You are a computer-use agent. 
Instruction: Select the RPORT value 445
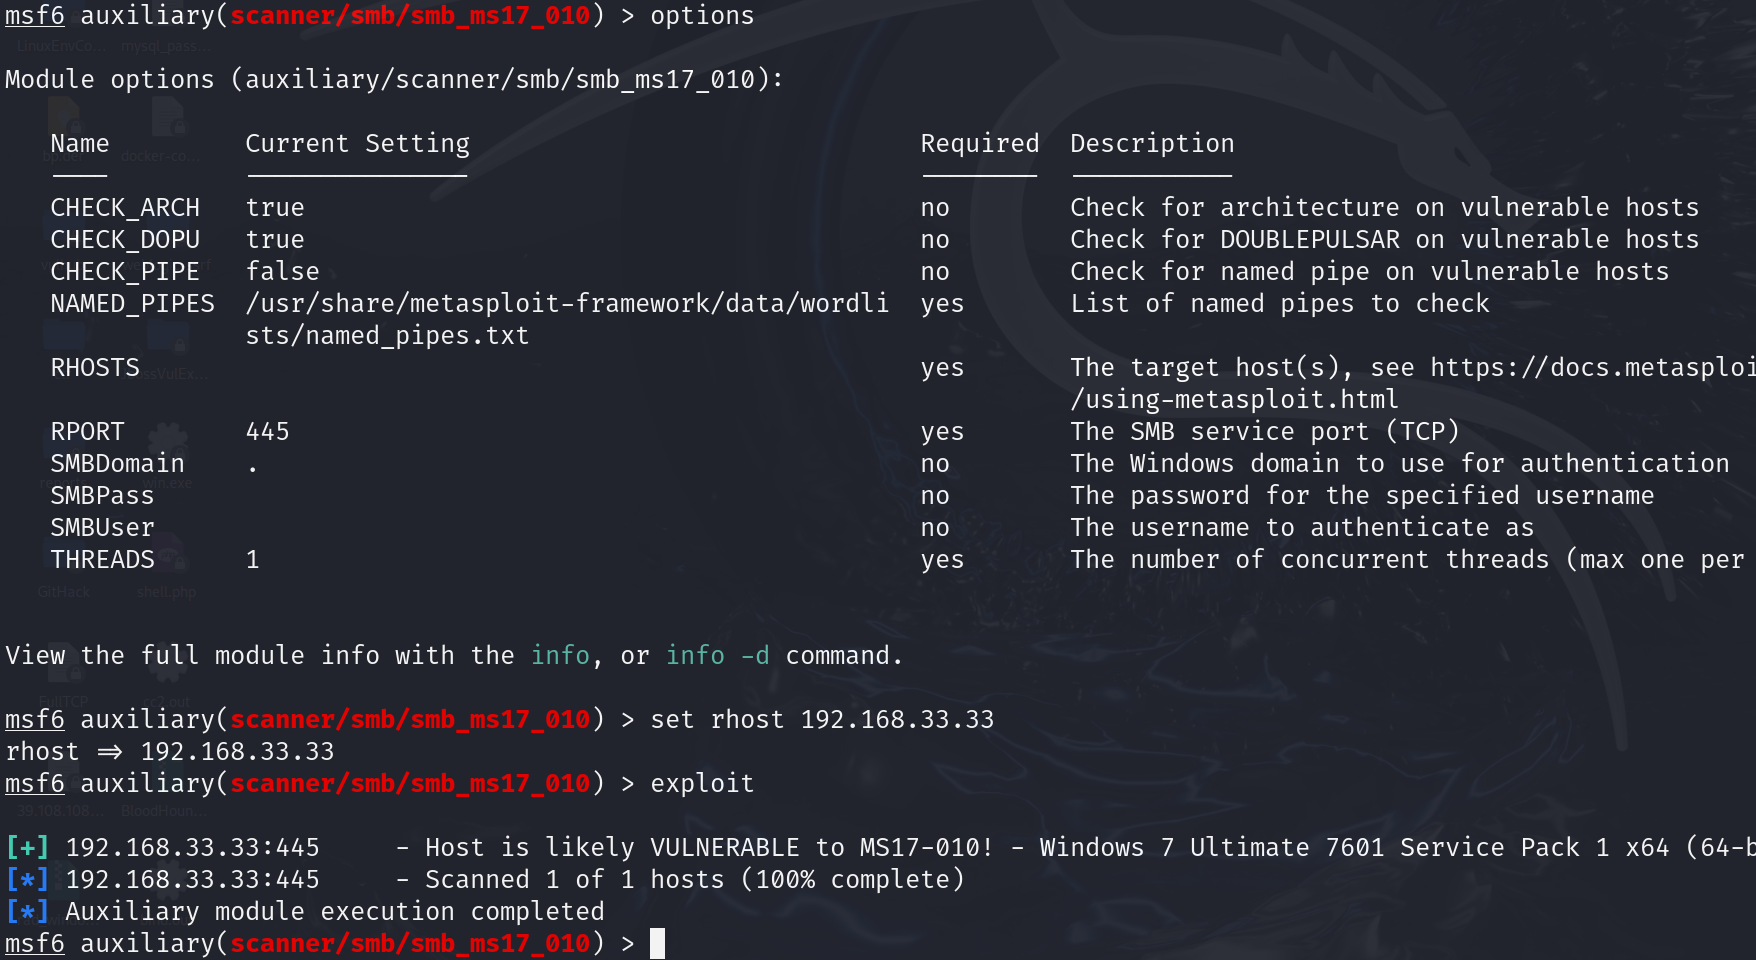coord(268,432)
